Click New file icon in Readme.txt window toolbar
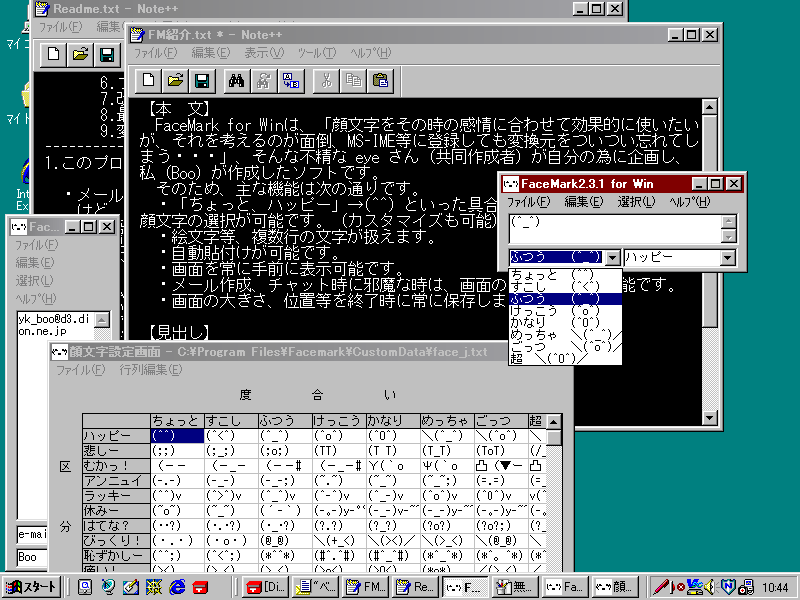This screenshot has width=800, height=600. point(53,54)
